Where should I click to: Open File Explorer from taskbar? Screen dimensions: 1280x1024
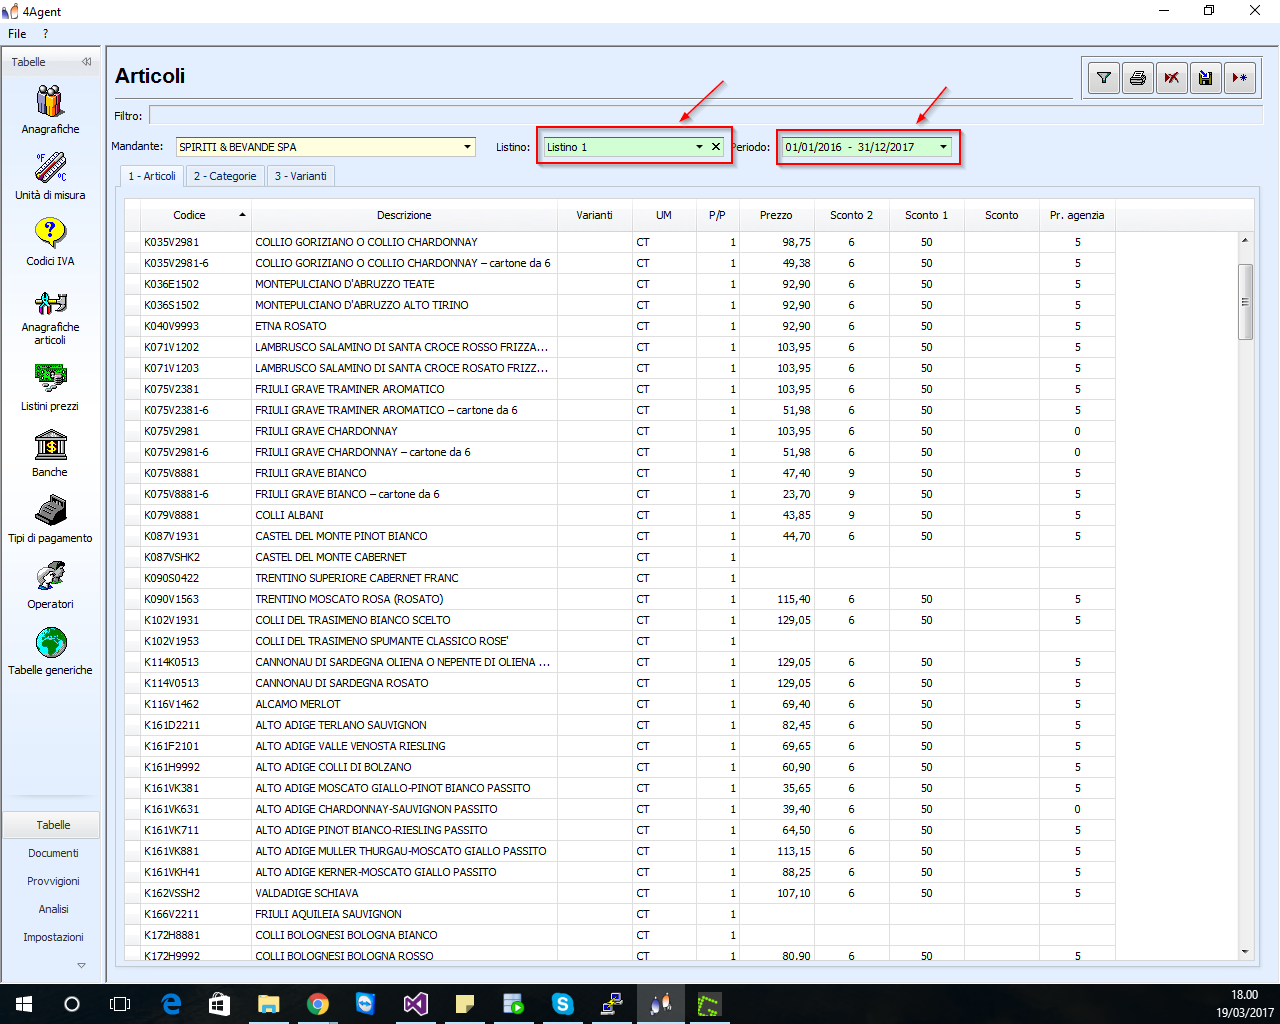[269, 1004]
